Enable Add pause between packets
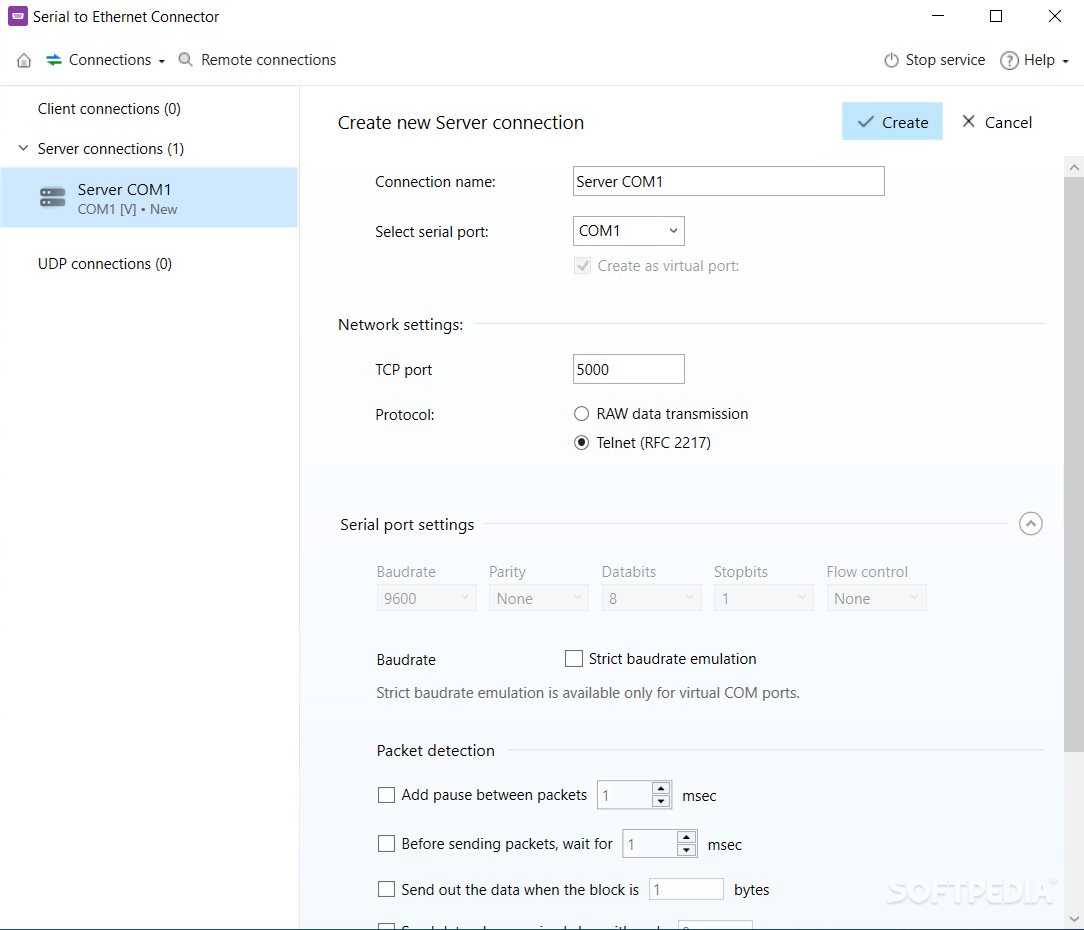The height and width of the screenshot is (930, 1084). 386,795
